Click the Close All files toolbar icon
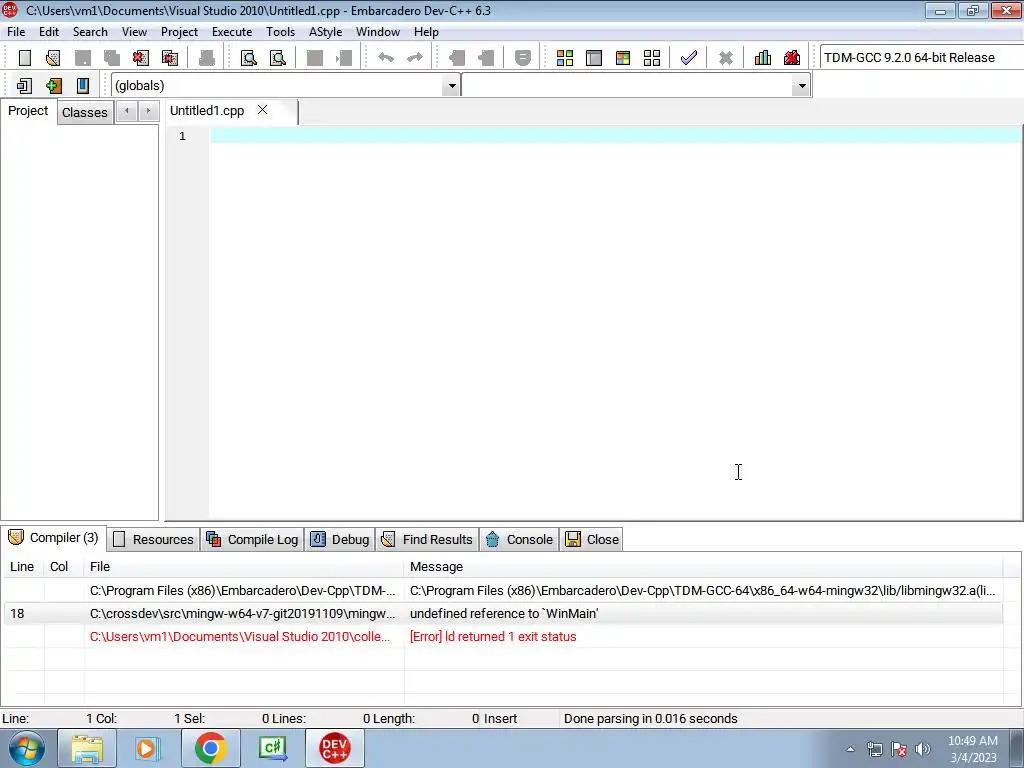Screen dimensions: 1024x768 (x=170, y=57)
